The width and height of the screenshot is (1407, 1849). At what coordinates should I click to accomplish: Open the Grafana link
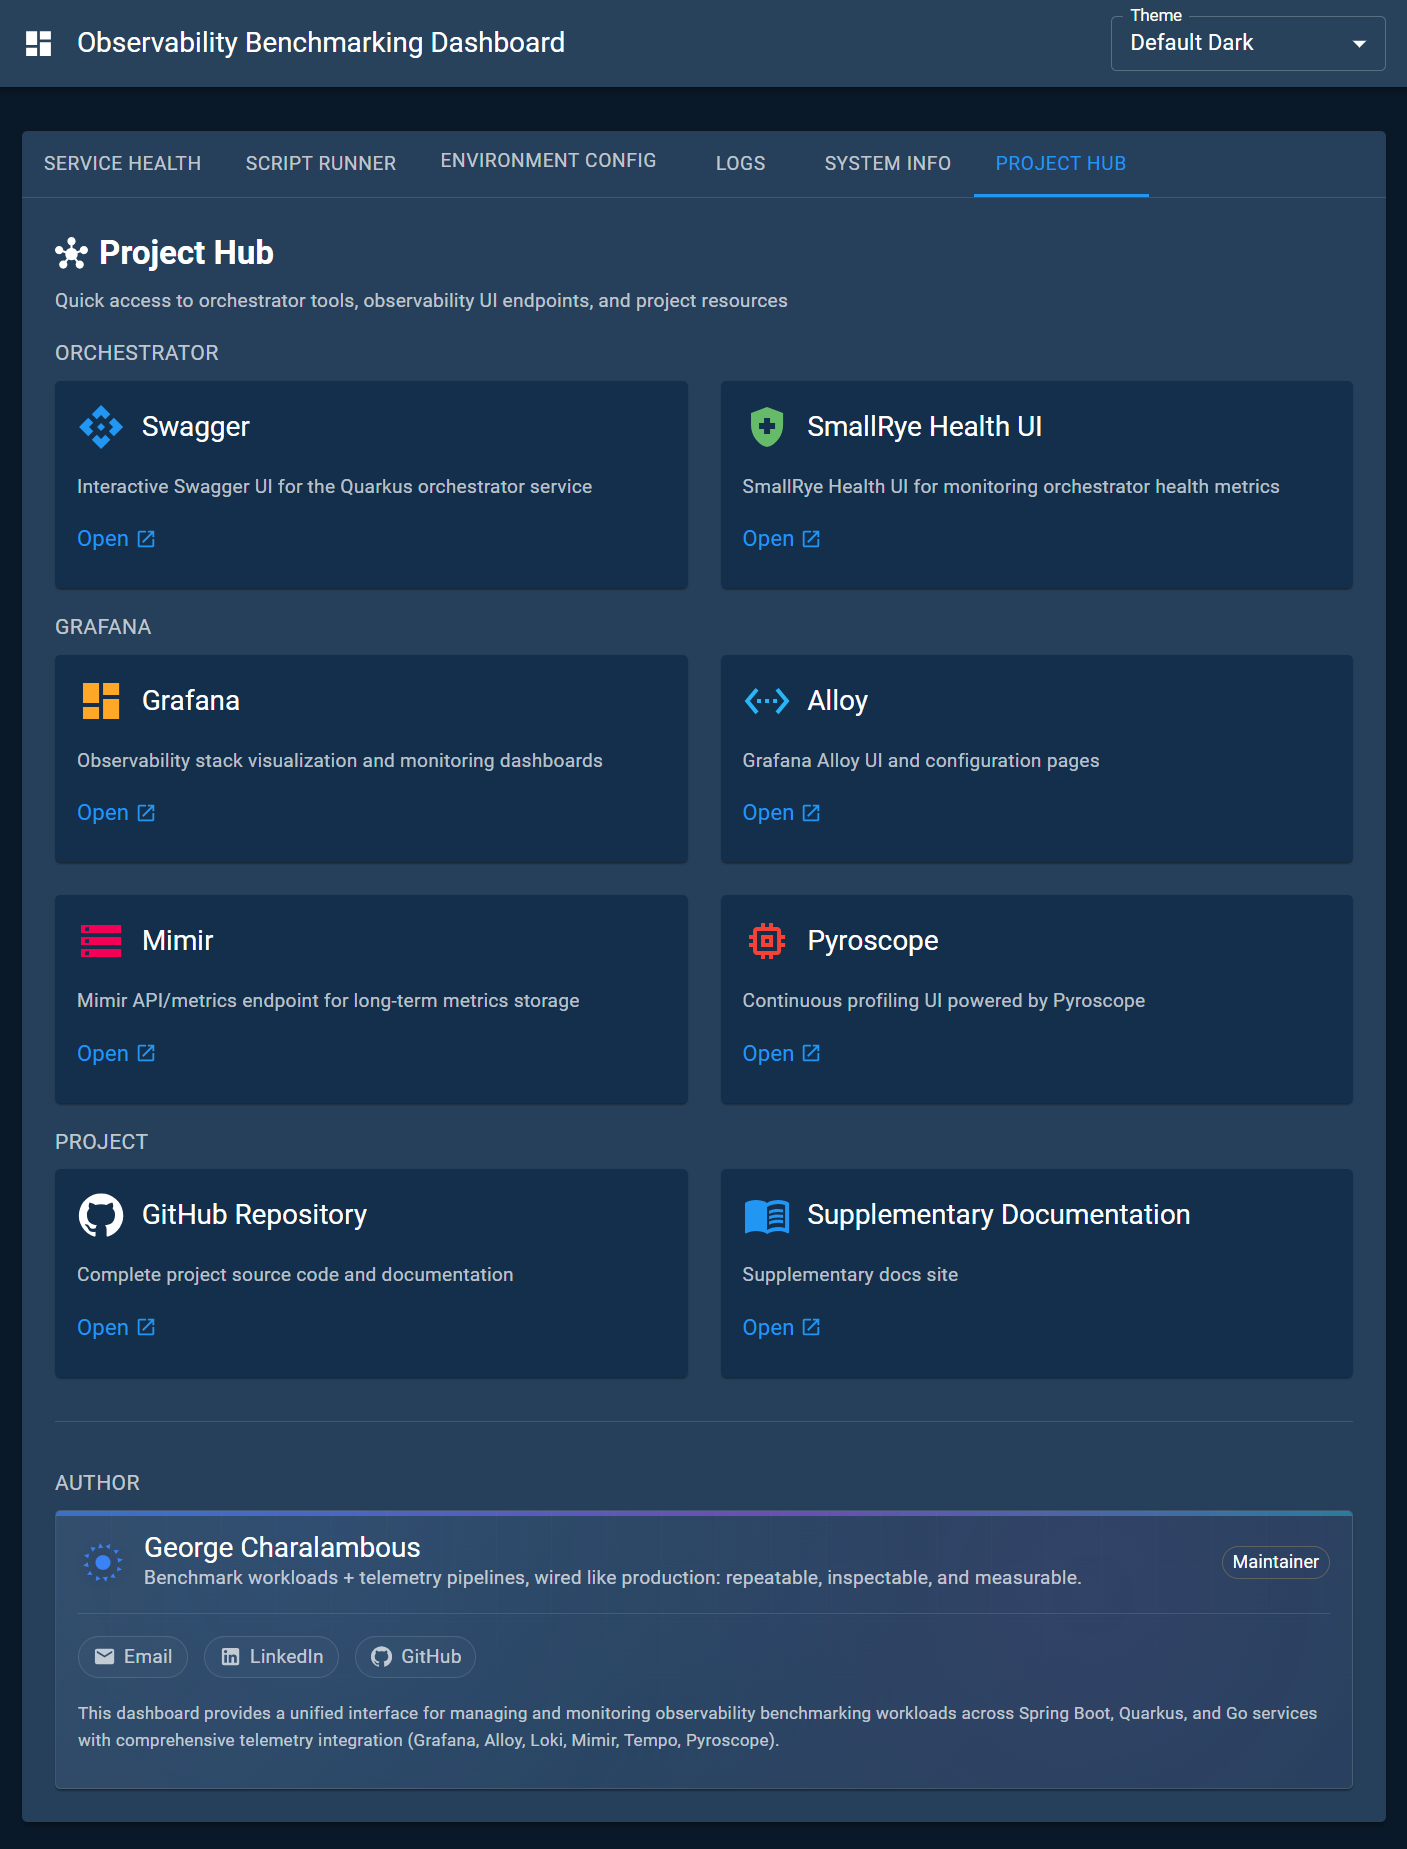pos(116,813)
